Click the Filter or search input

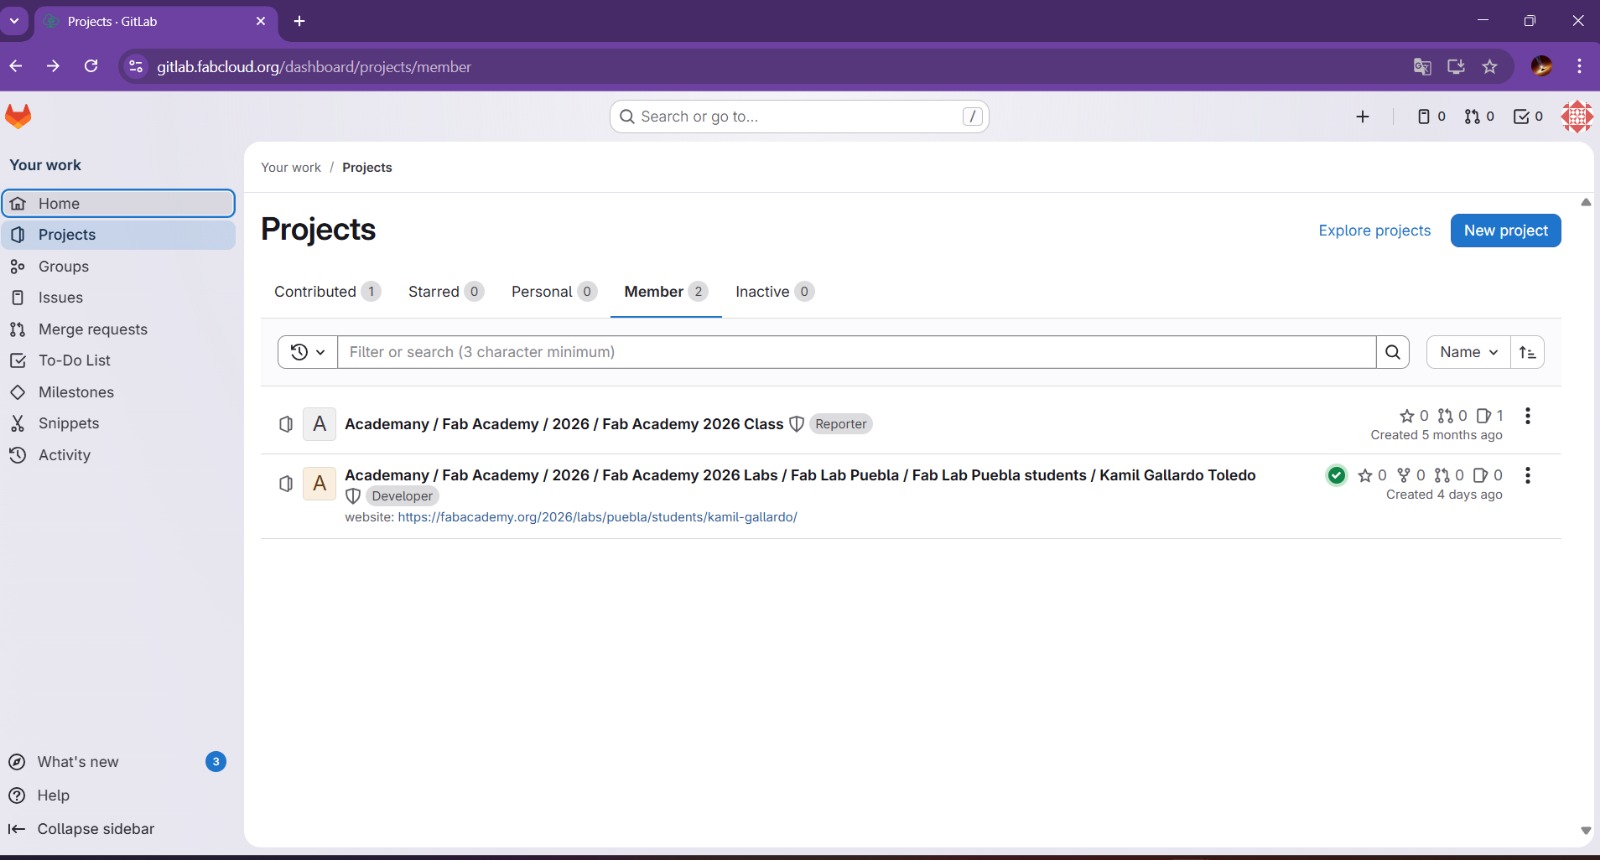[856, 352]
